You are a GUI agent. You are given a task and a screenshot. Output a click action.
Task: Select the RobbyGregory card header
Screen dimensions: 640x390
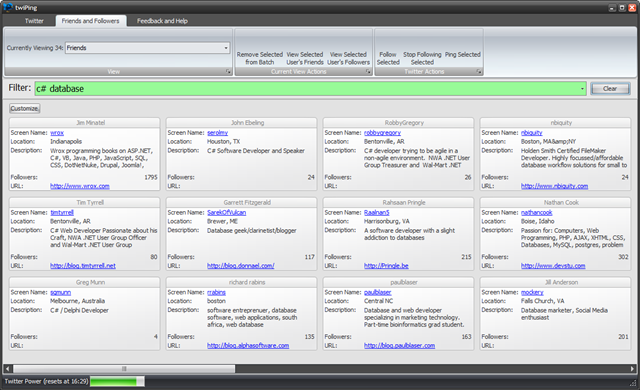[398, 123]
